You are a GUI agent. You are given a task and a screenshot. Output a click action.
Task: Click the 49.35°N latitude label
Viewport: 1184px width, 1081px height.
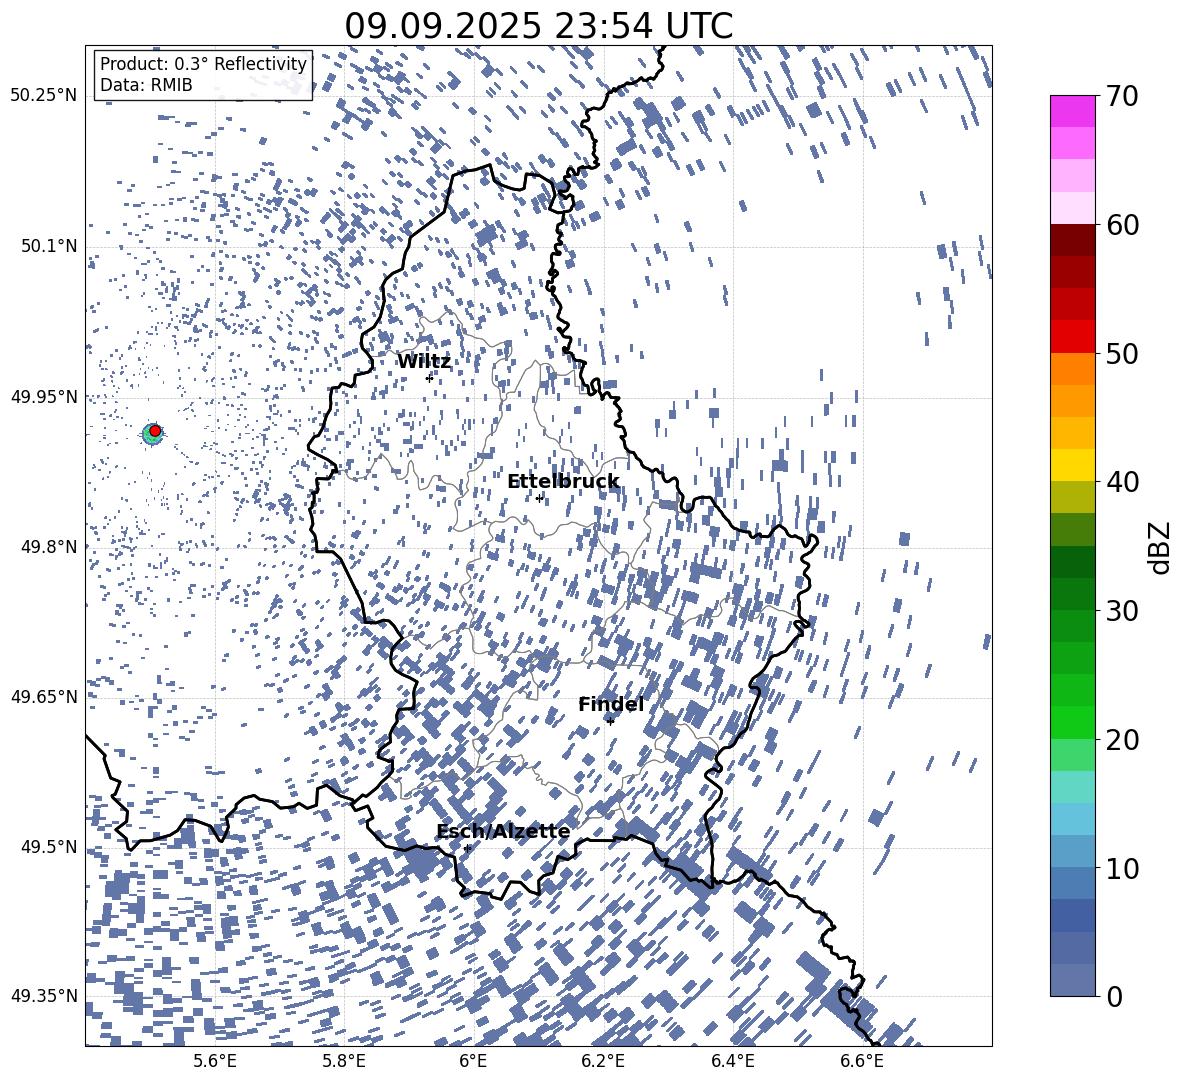click(44, 996)
